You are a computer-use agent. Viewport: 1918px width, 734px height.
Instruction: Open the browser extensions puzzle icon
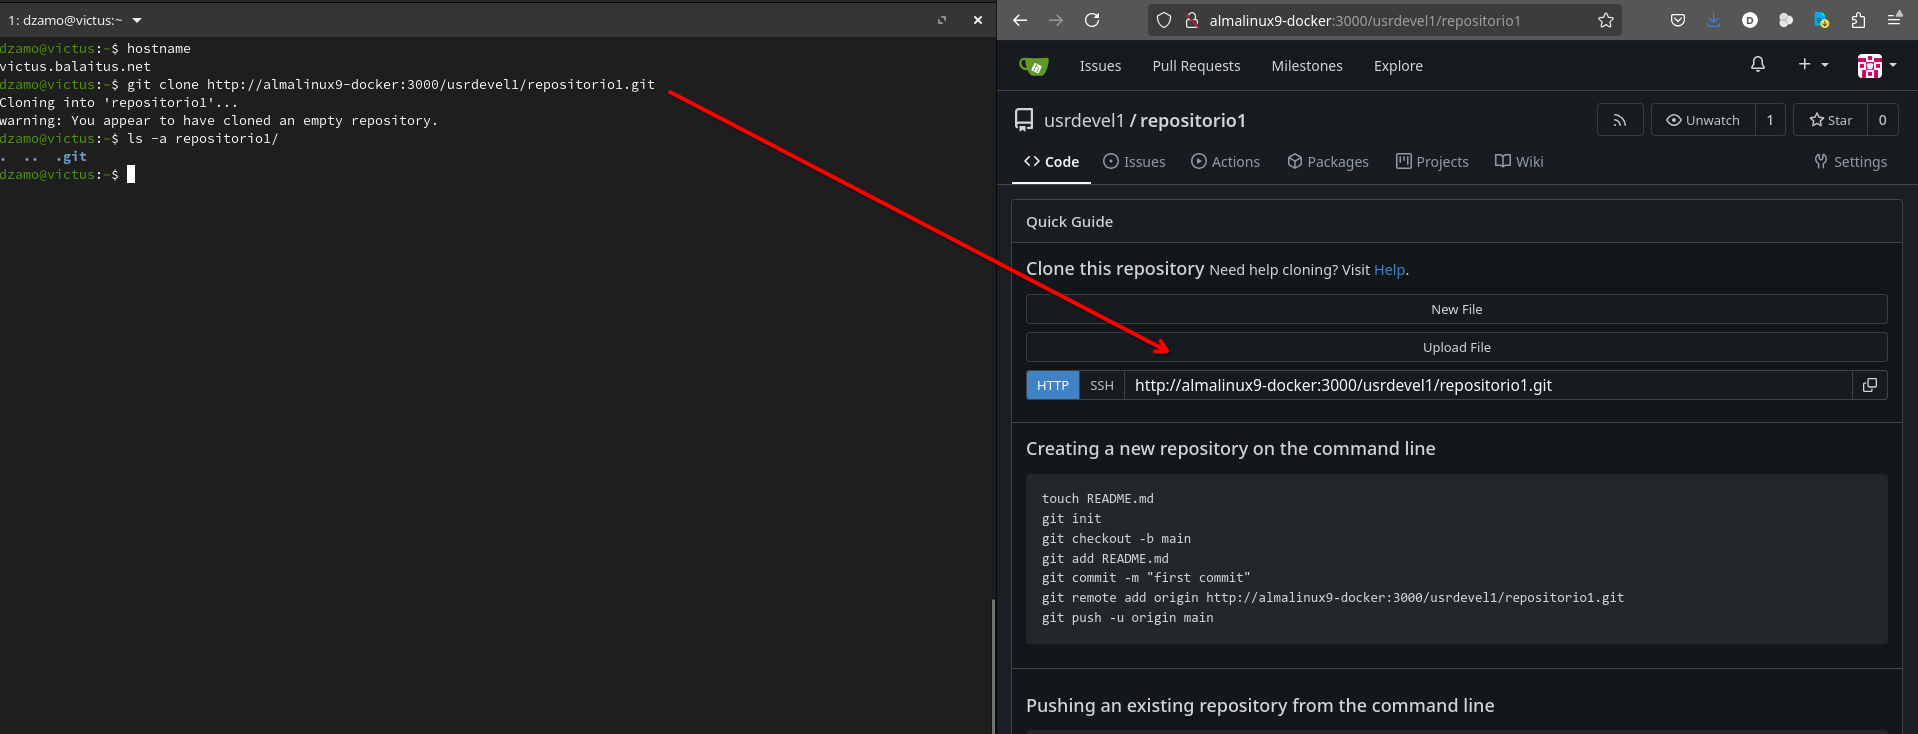(x=1858, y=20)
